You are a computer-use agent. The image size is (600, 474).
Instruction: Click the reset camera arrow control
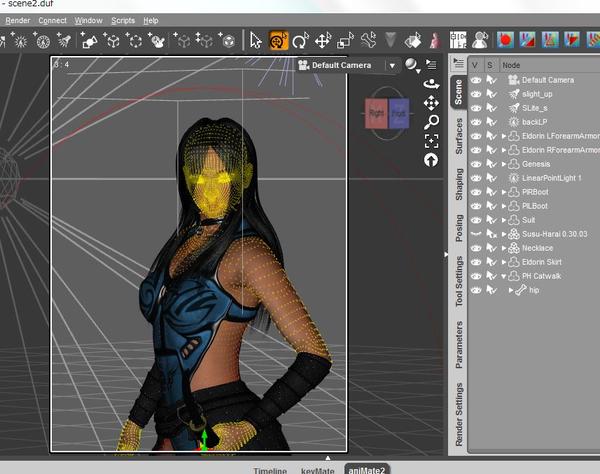[x=431, y=160]
